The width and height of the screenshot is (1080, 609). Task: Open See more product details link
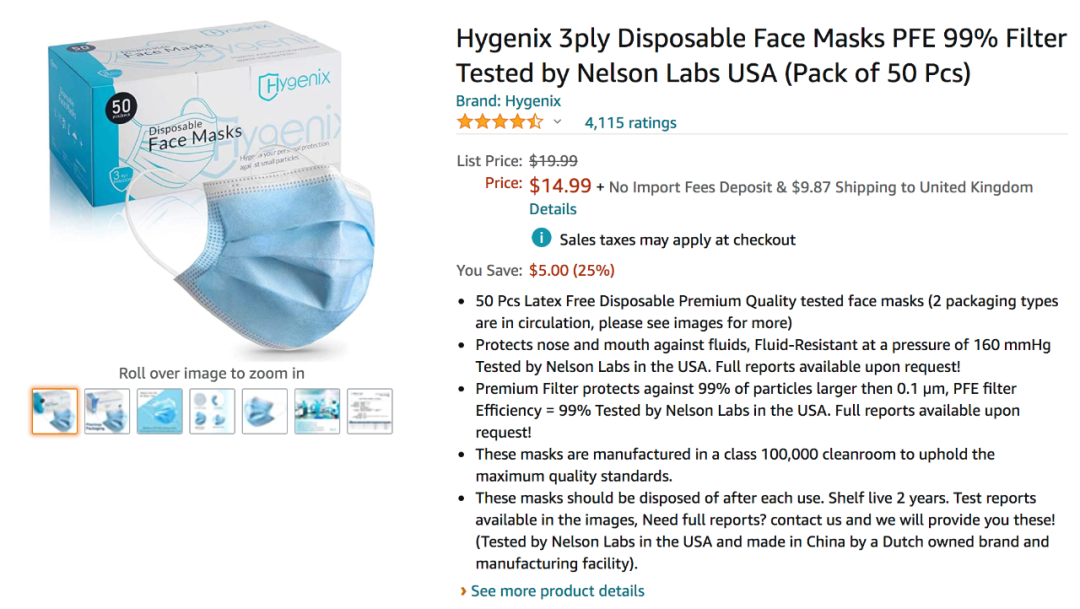(558, 591)
